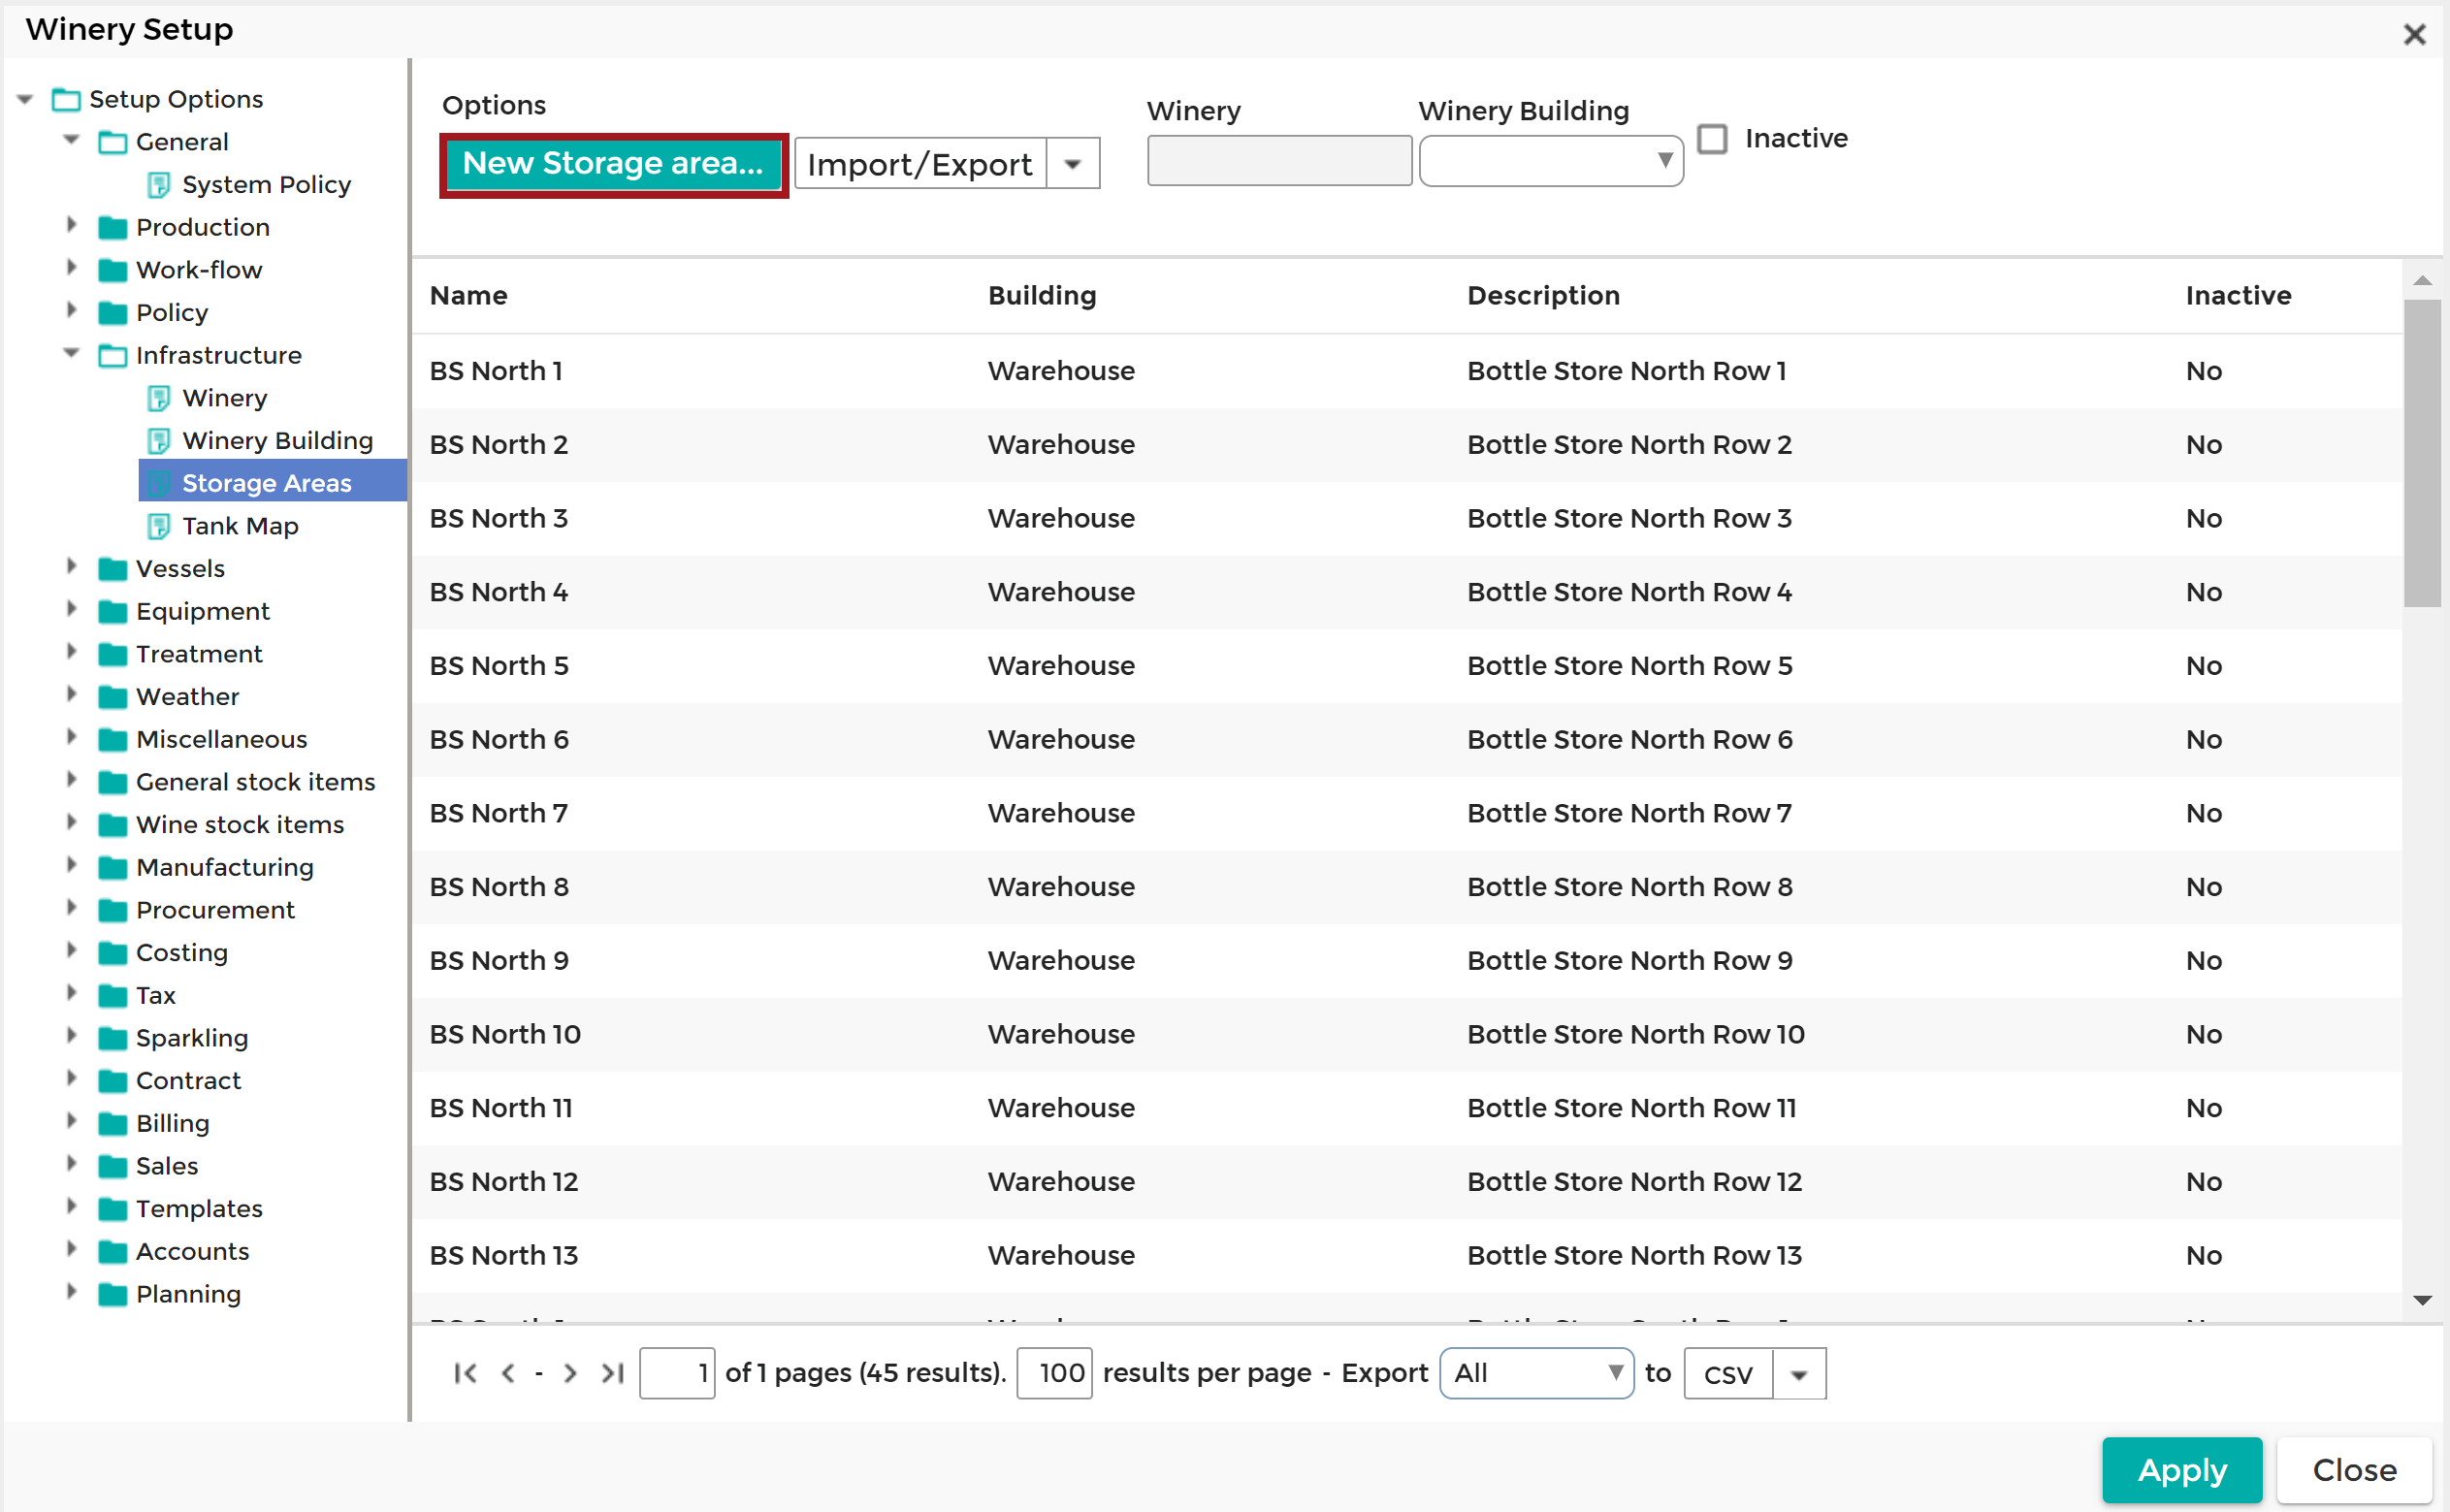
Task: Go to the next page of results
Action: click(x=570, y=1373)
